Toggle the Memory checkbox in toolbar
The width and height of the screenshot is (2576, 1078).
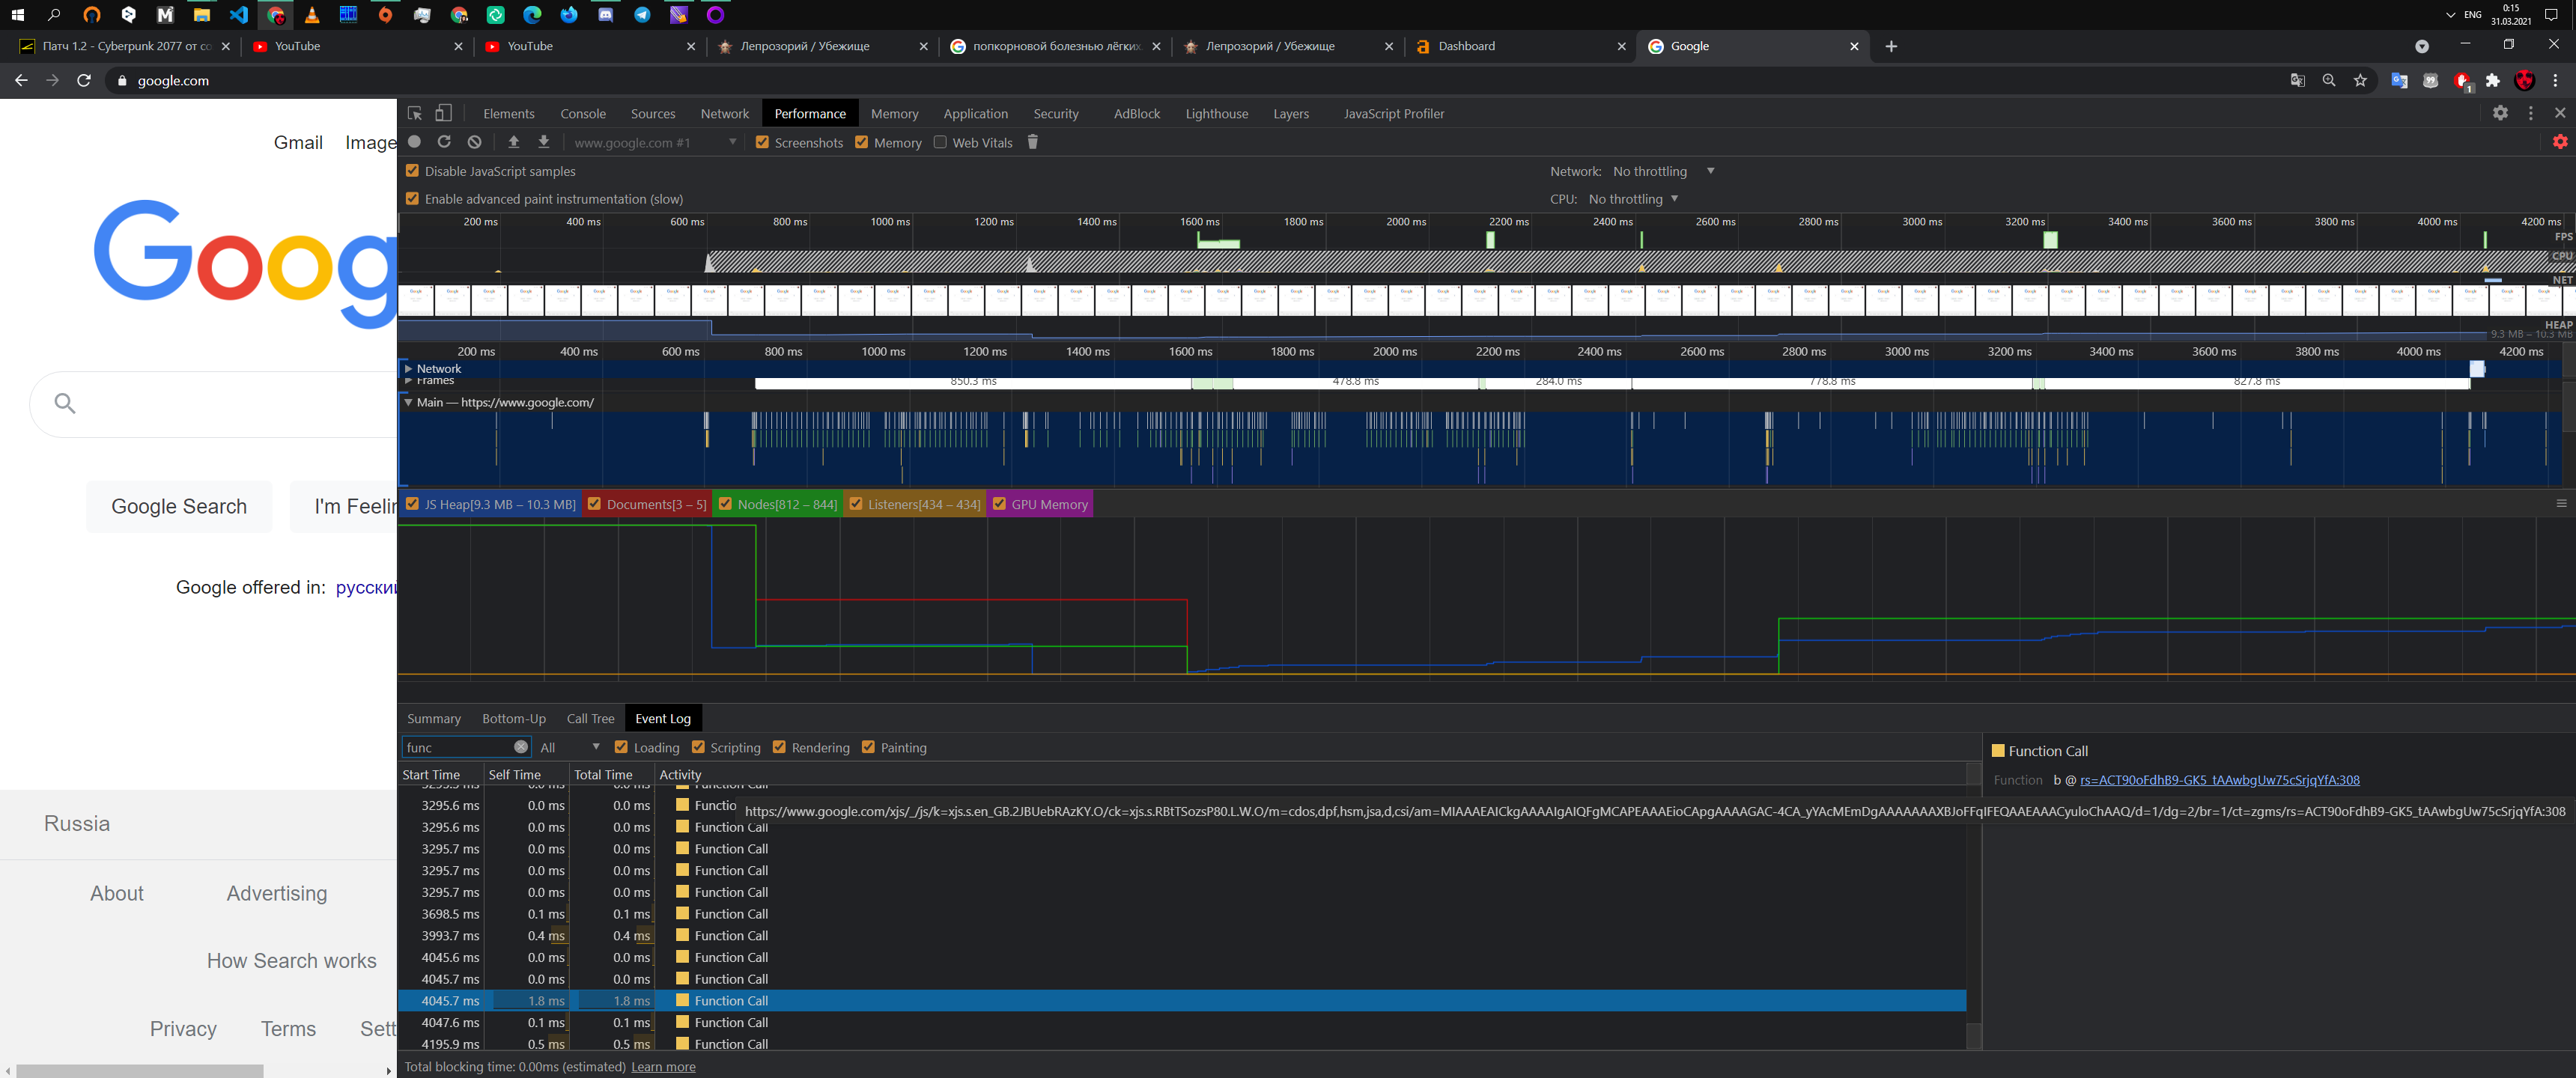[x=861, y=142]
